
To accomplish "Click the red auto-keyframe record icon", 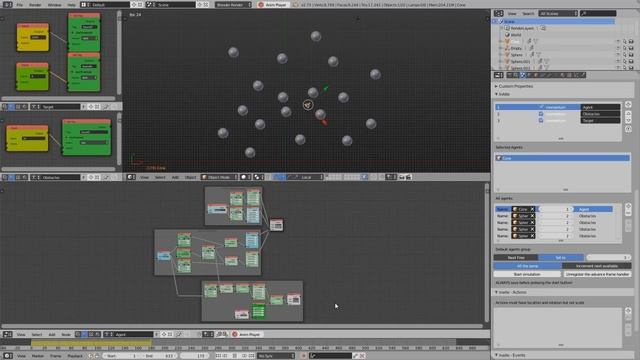I will tap(303, 356).
